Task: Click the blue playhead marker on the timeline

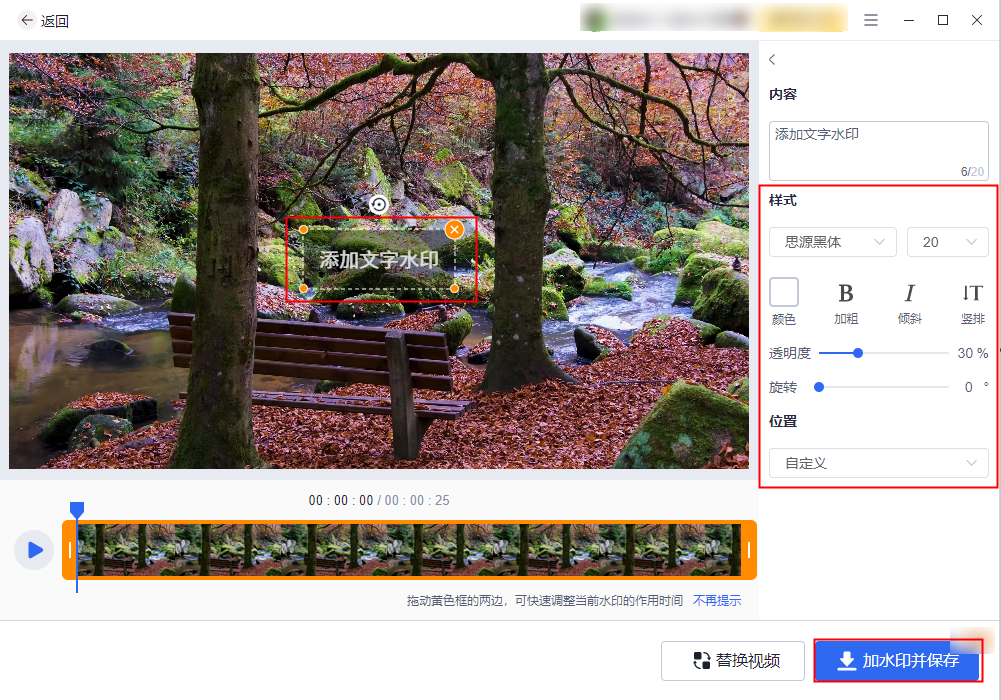Action: [x=77, y=509]
